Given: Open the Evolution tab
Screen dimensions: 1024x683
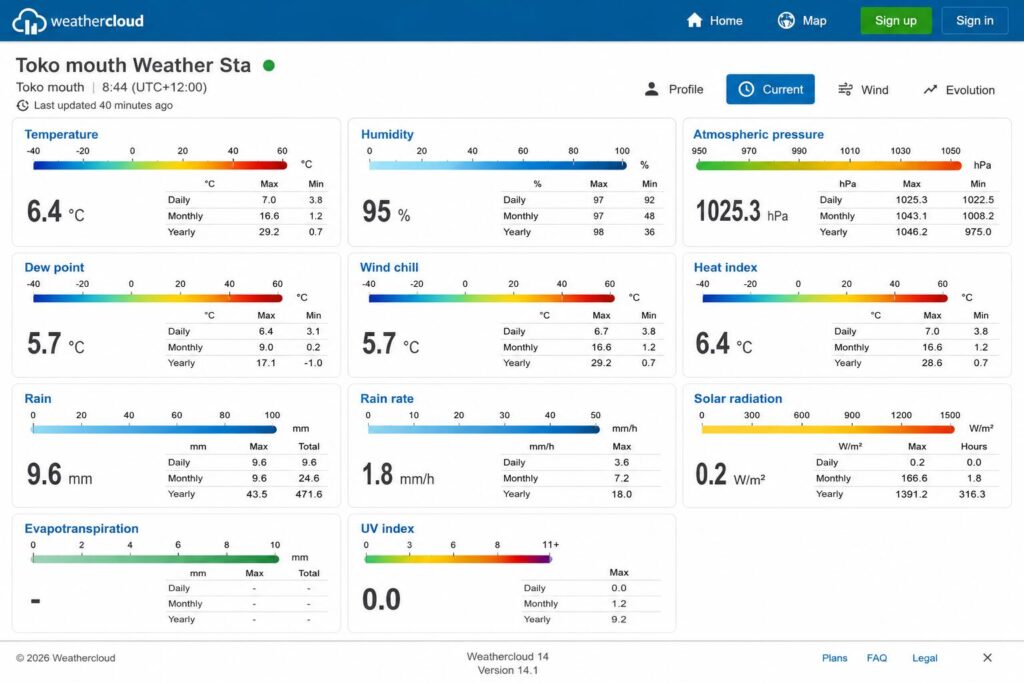Looking at the screenshot, I should (959, 89).
